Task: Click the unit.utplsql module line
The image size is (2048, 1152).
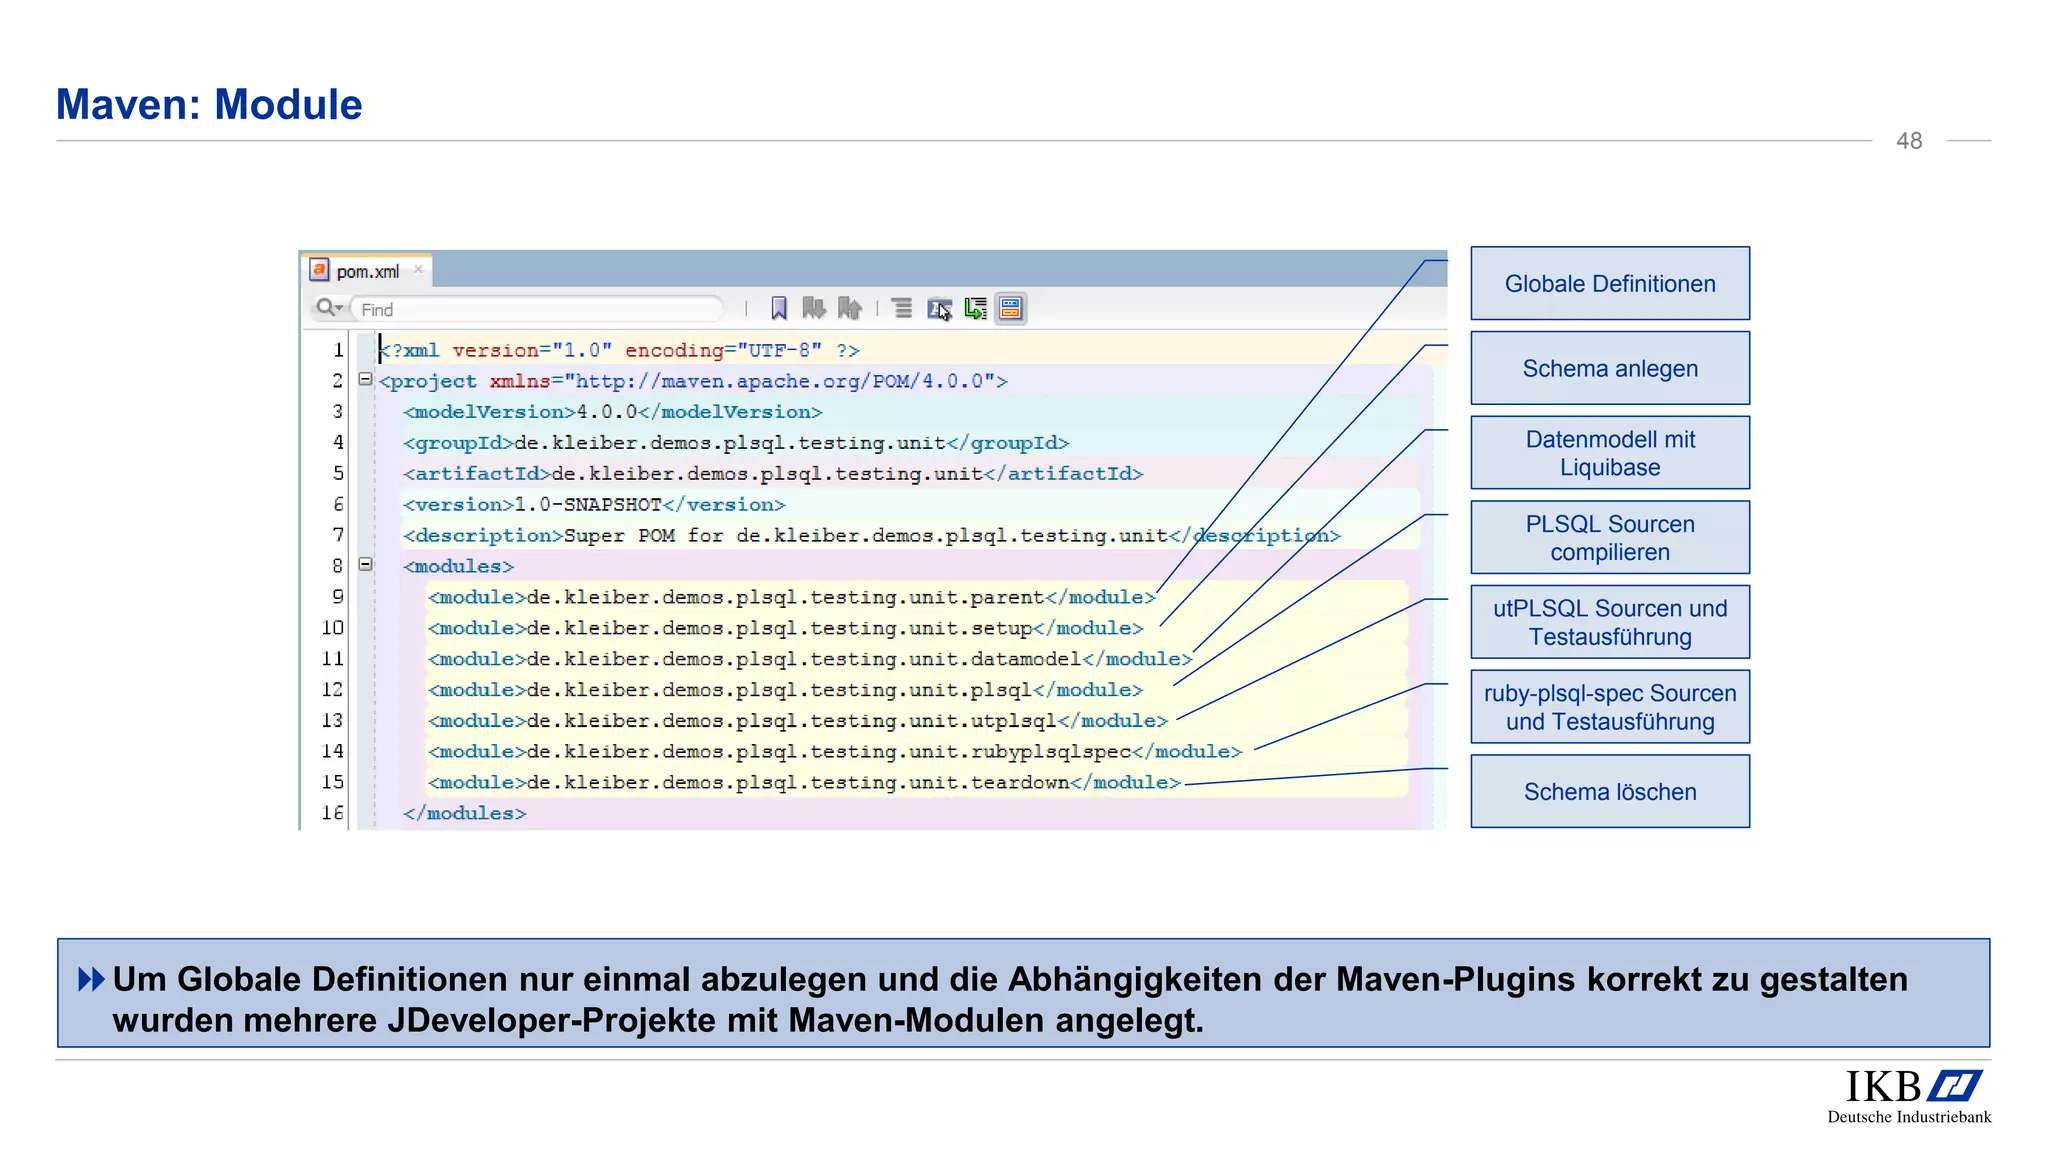Action: pyautogui.click(x=798, y=721)
